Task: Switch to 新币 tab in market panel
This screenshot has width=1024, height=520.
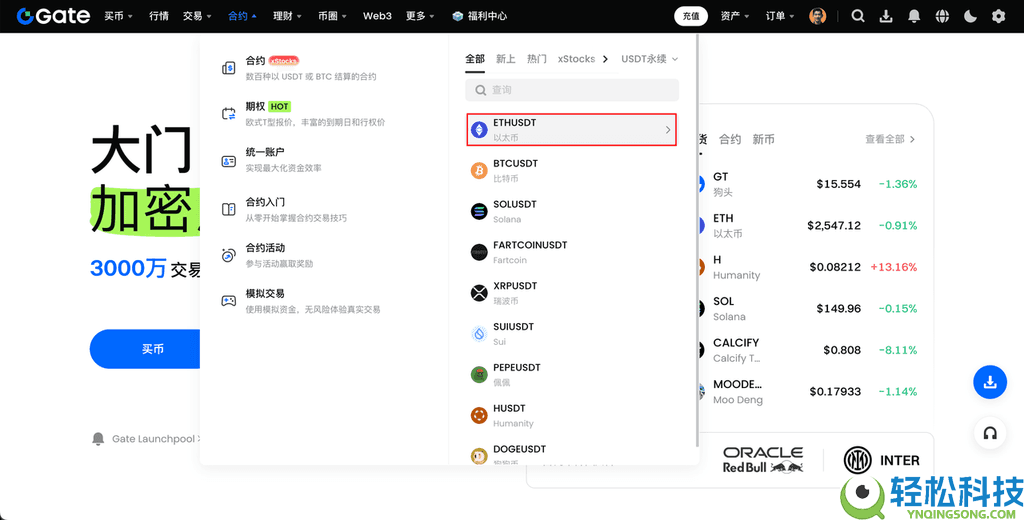Action: tap(763, 139)
